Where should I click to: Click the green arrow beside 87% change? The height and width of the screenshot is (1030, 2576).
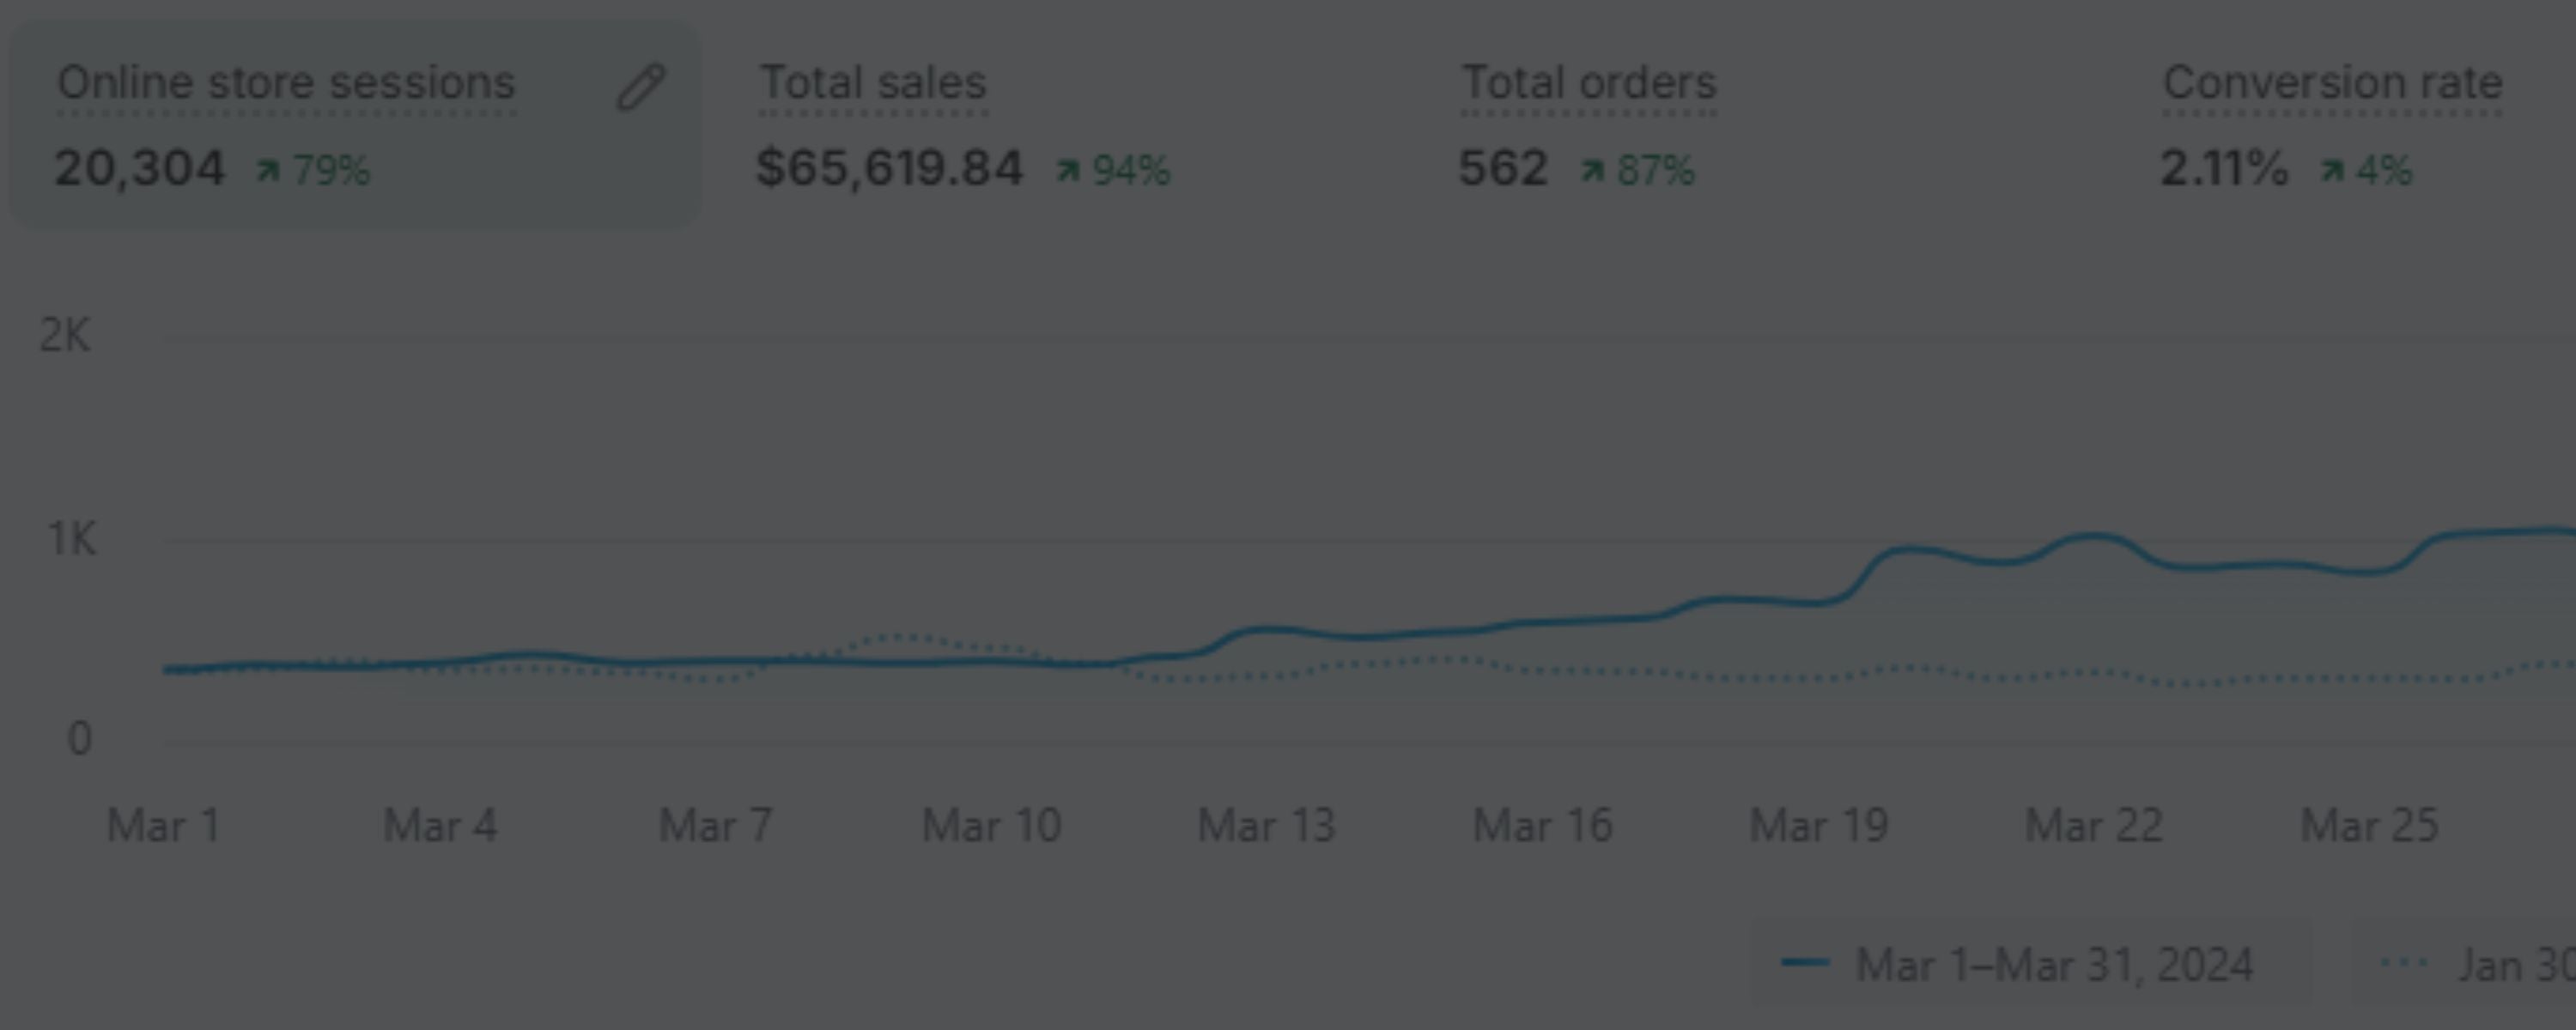(1592, 171)
